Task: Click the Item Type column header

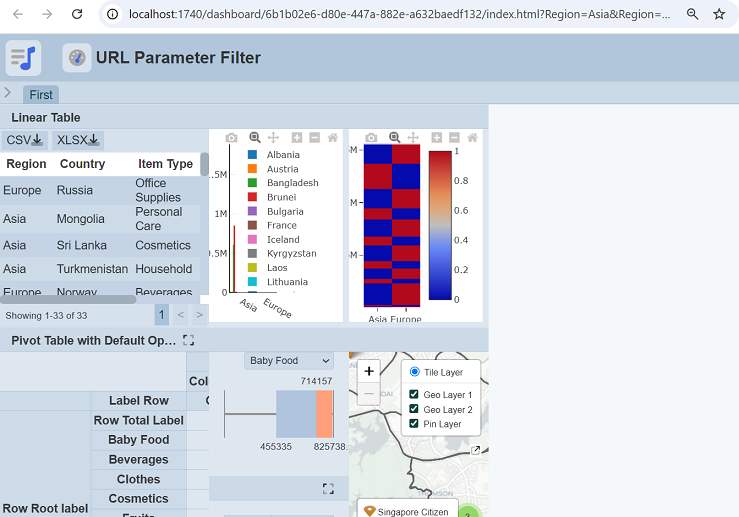Action: 165,164
